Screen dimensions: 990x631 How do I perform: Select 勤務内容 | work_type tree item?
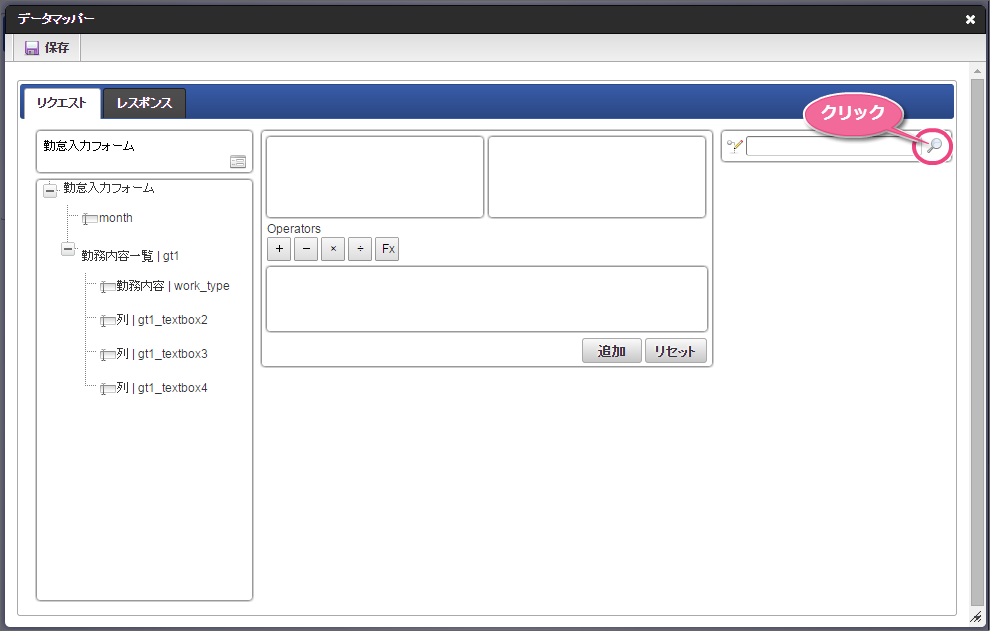[173, 286]
